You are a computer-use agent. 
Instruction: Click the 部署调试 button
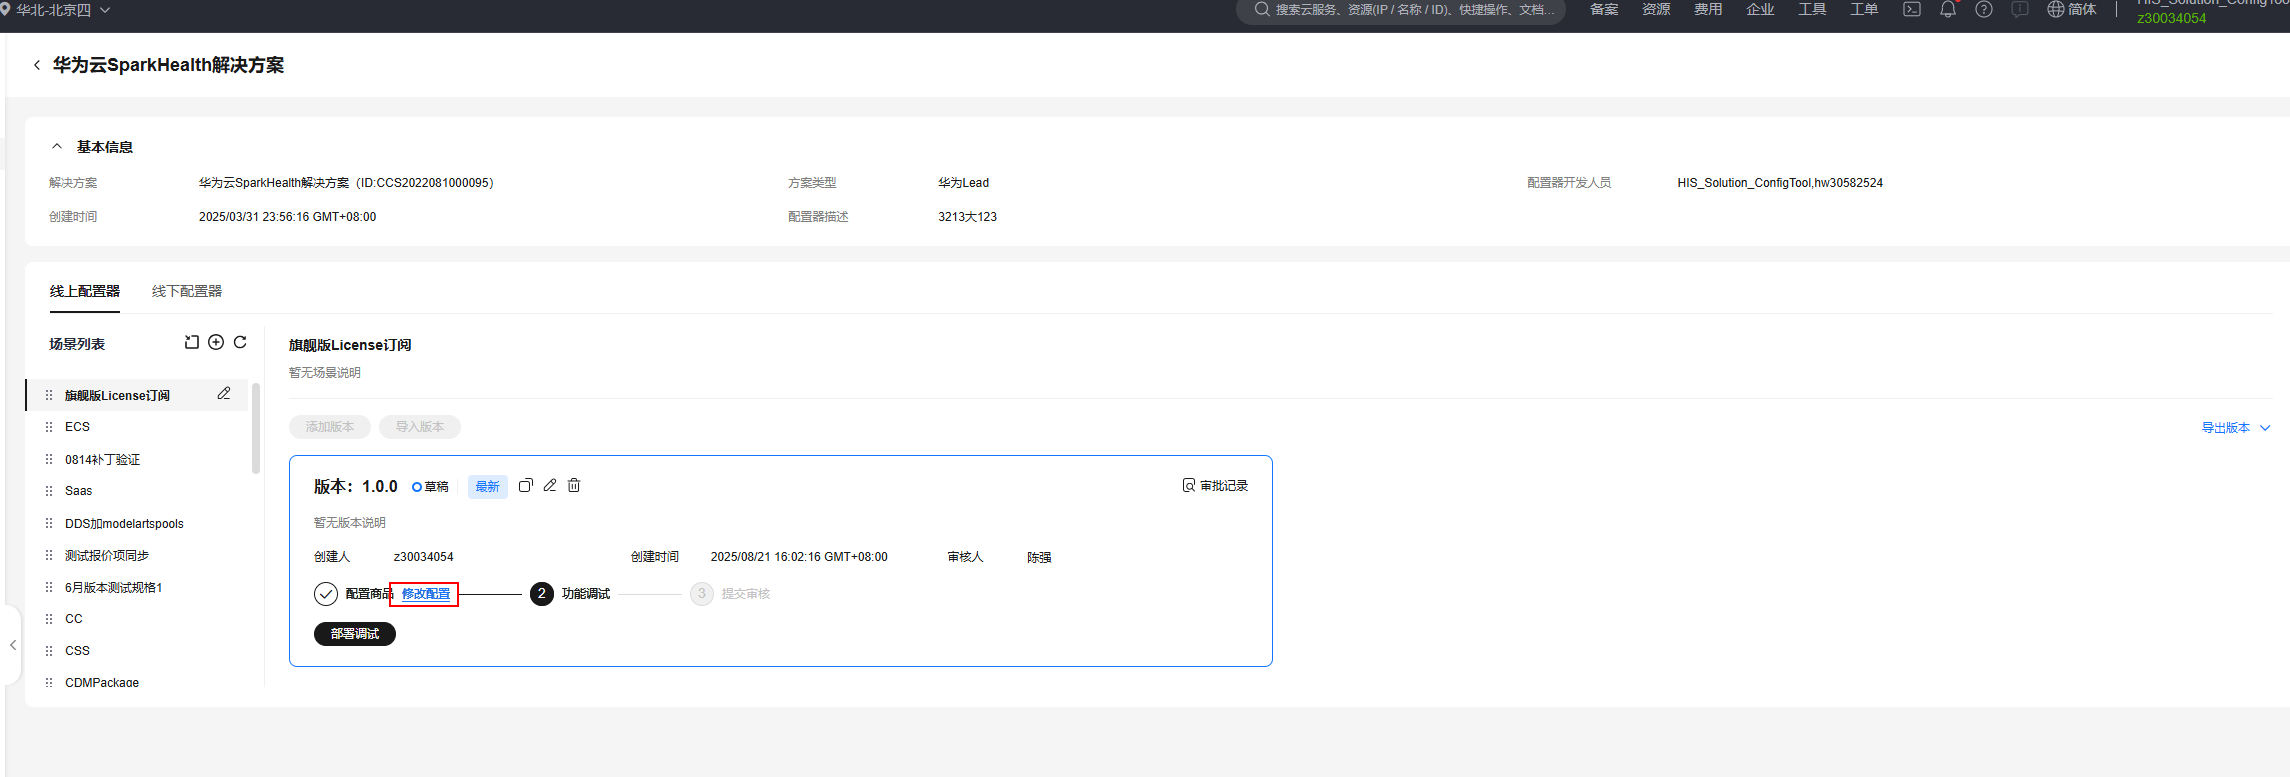pos(355,634)
